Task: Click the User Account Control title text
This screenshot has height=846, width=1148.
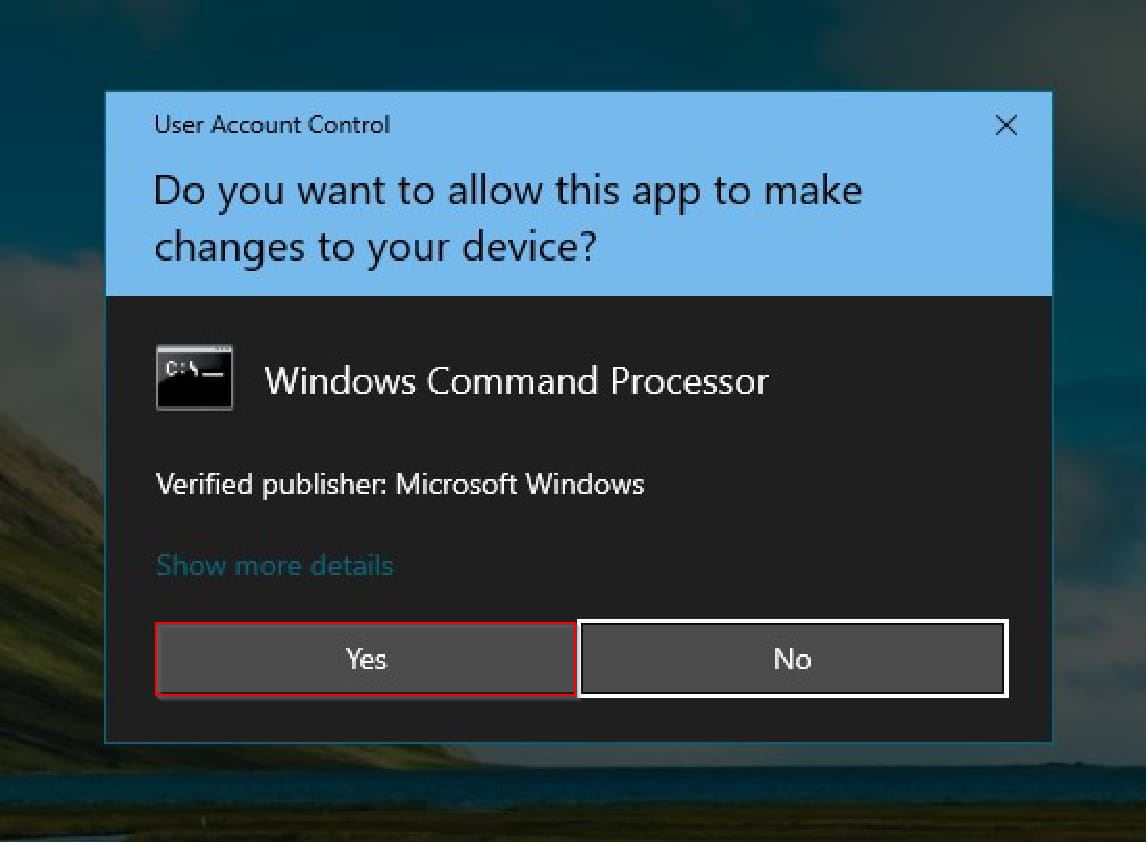Action: tap(272, 124)
